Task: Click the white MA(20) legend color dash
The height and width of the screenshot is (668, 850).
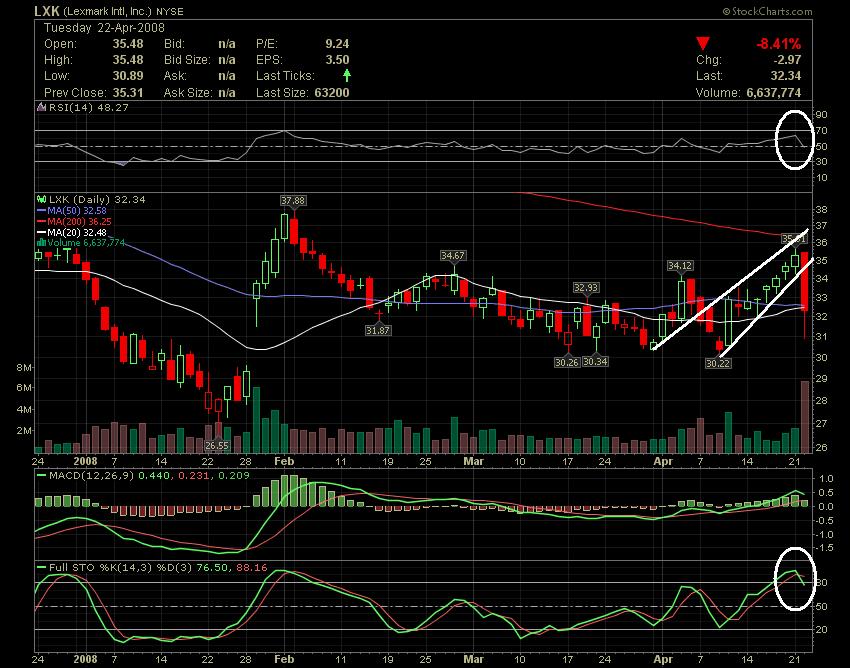Action: (x=42, y=232)
